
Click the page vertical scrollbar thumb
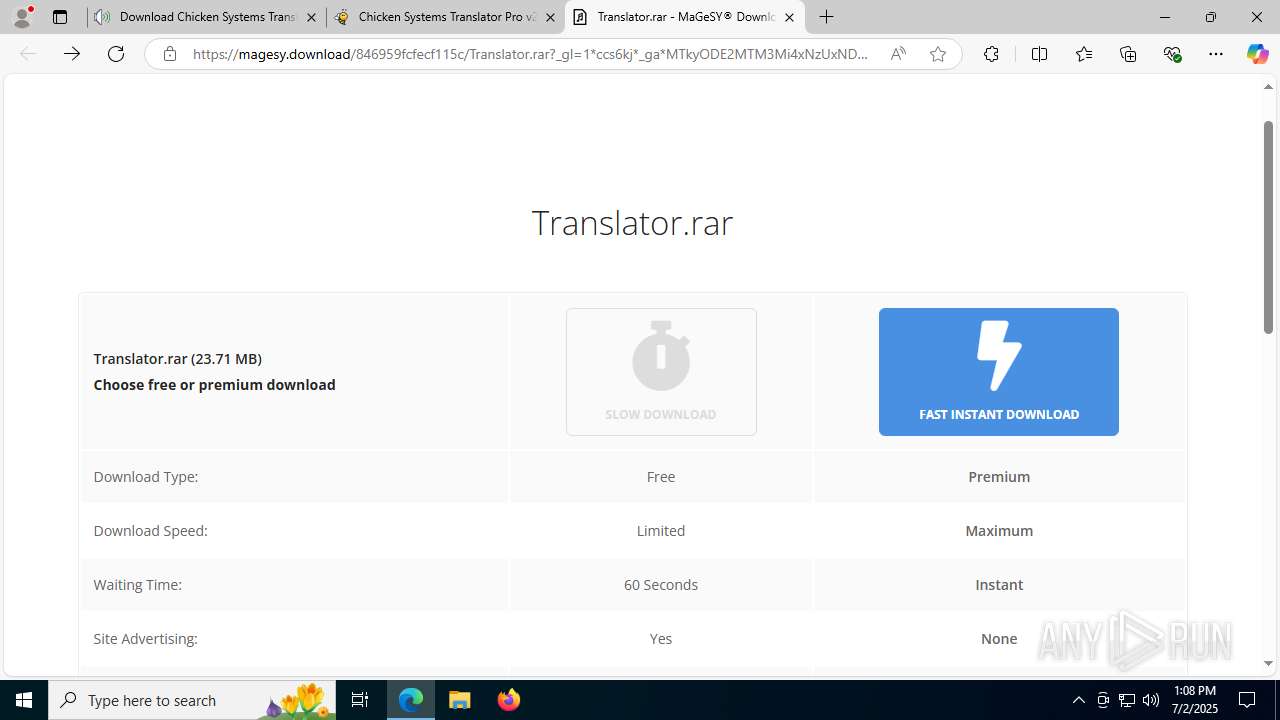click(1268, 226)
